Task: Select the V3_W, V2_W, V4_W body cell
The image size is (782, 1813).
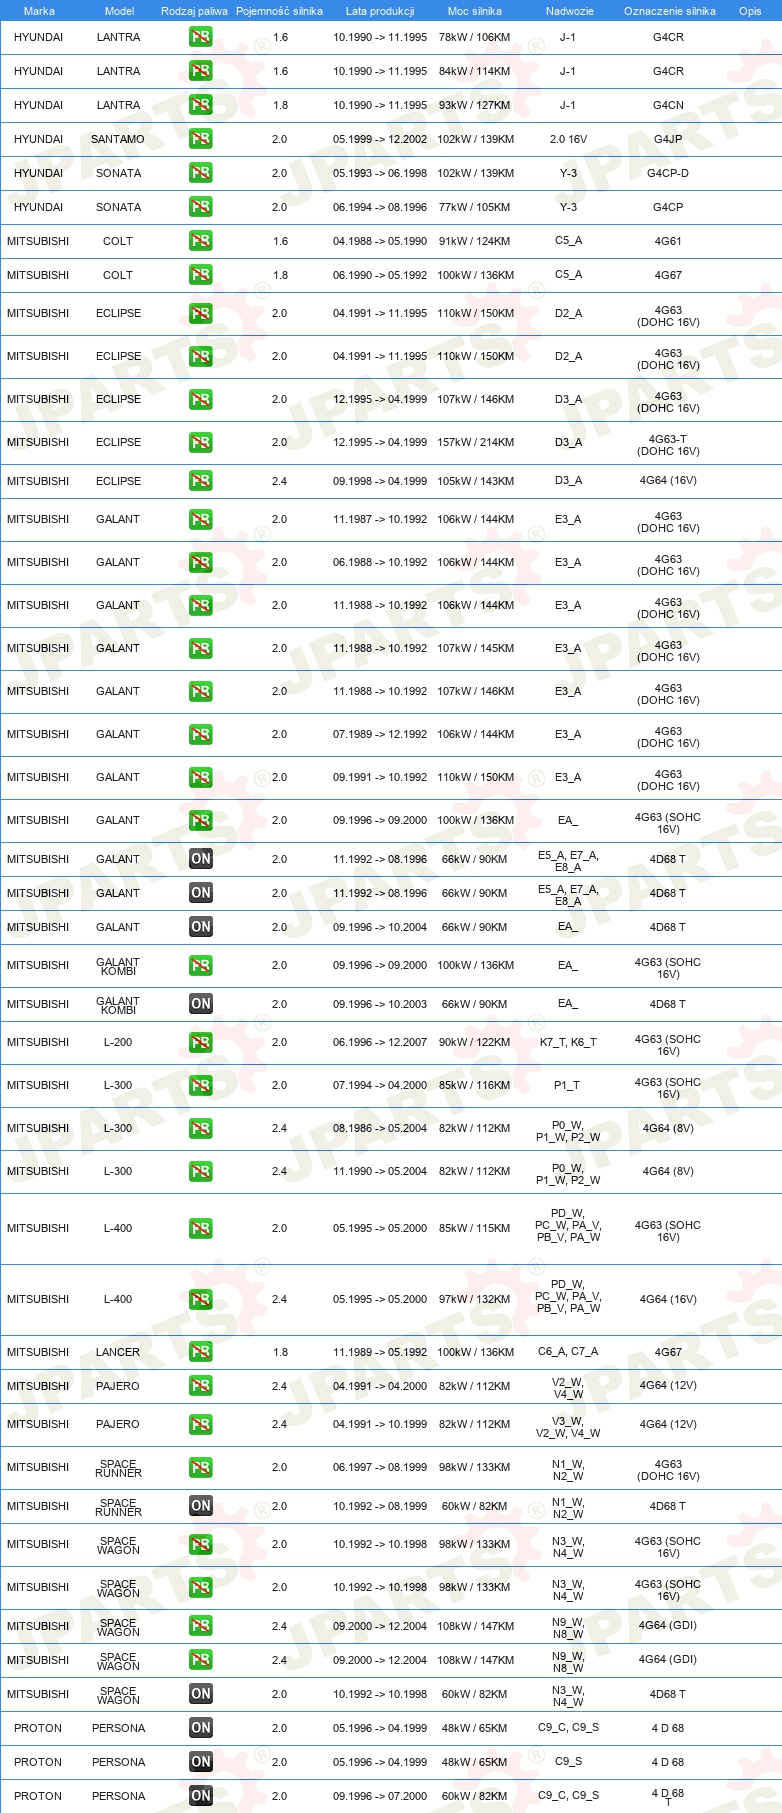Action: pos(568,1427)
